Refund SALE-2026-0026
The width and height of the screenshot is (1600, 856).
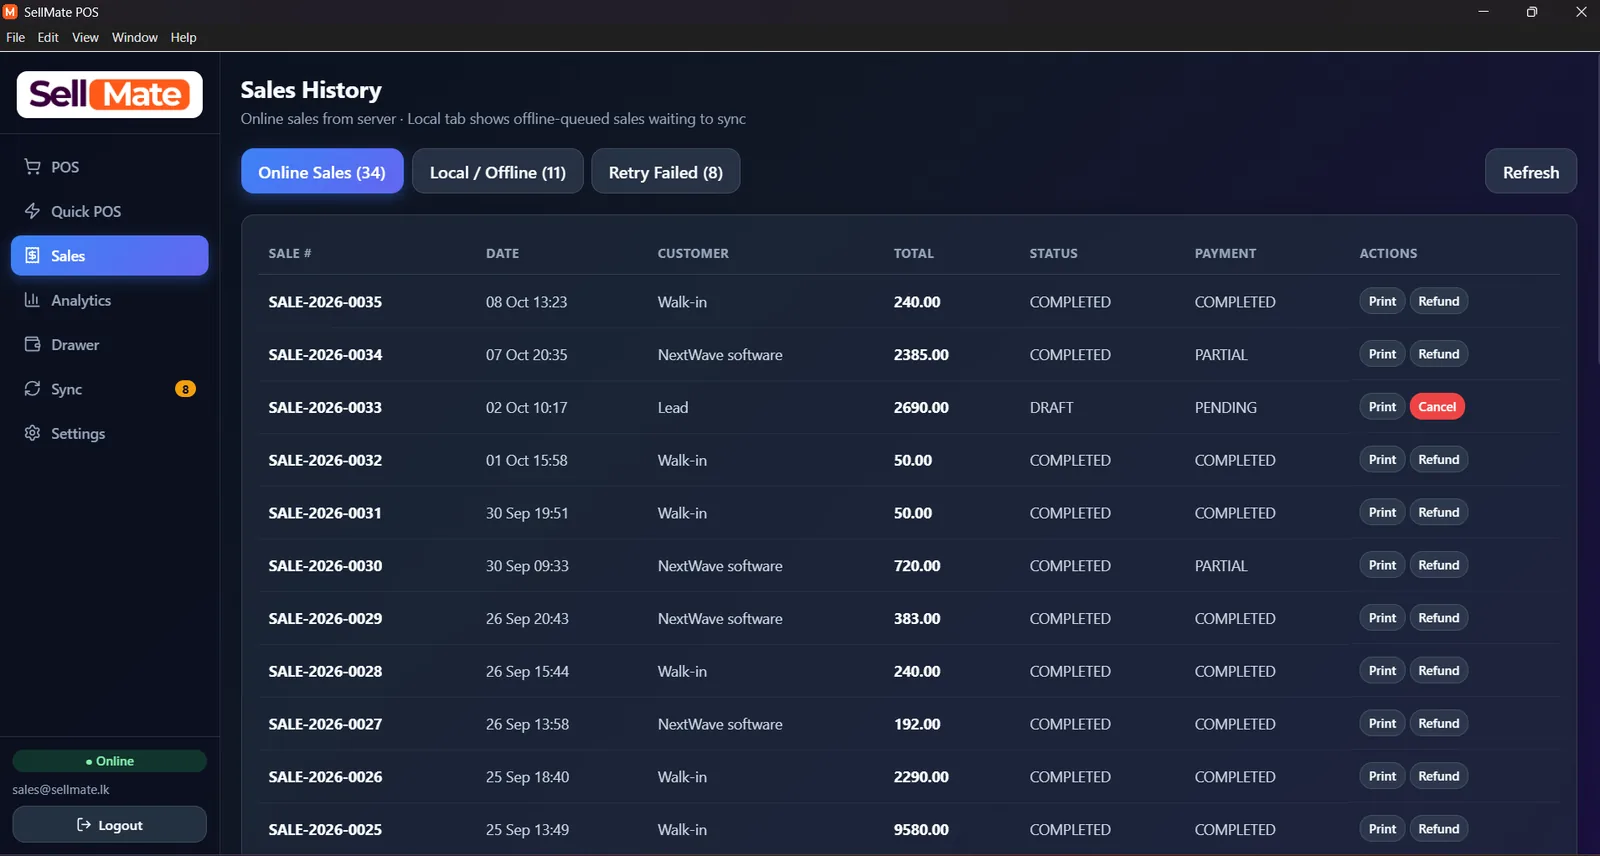click(1439, 776)
